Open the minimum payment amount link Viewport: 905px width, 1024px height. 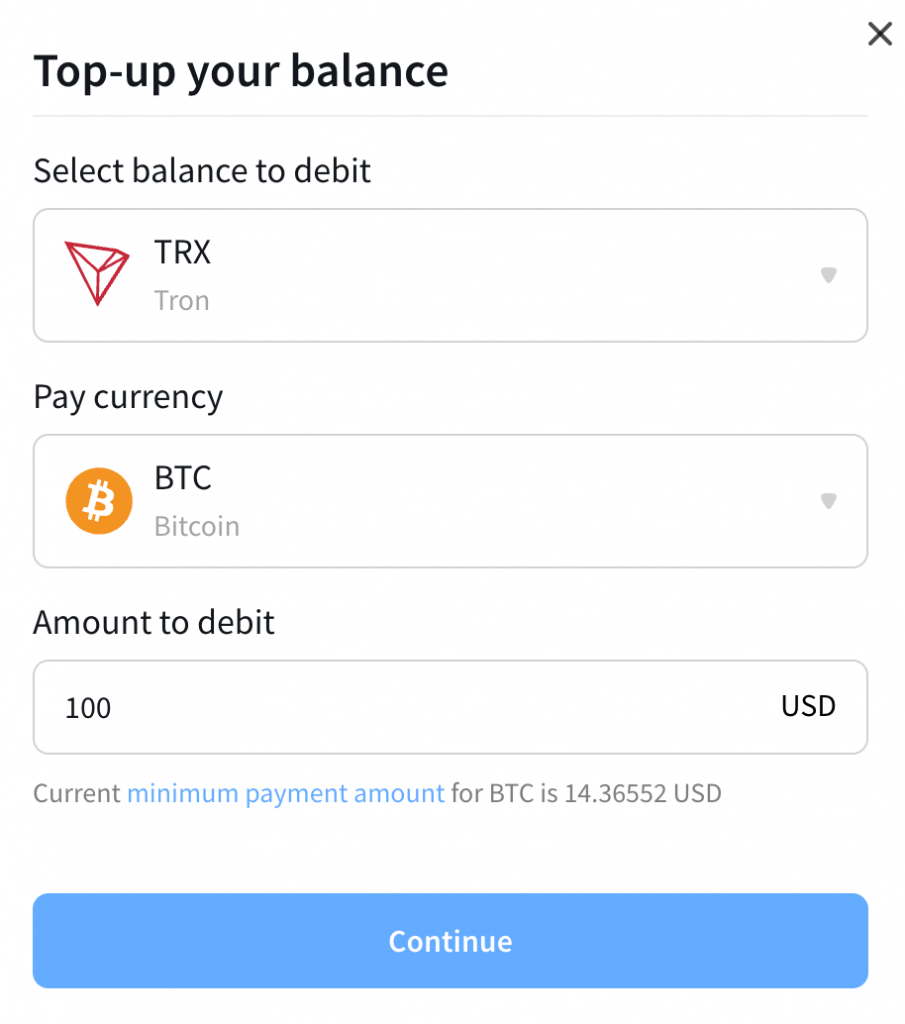[x=285, y=794]
